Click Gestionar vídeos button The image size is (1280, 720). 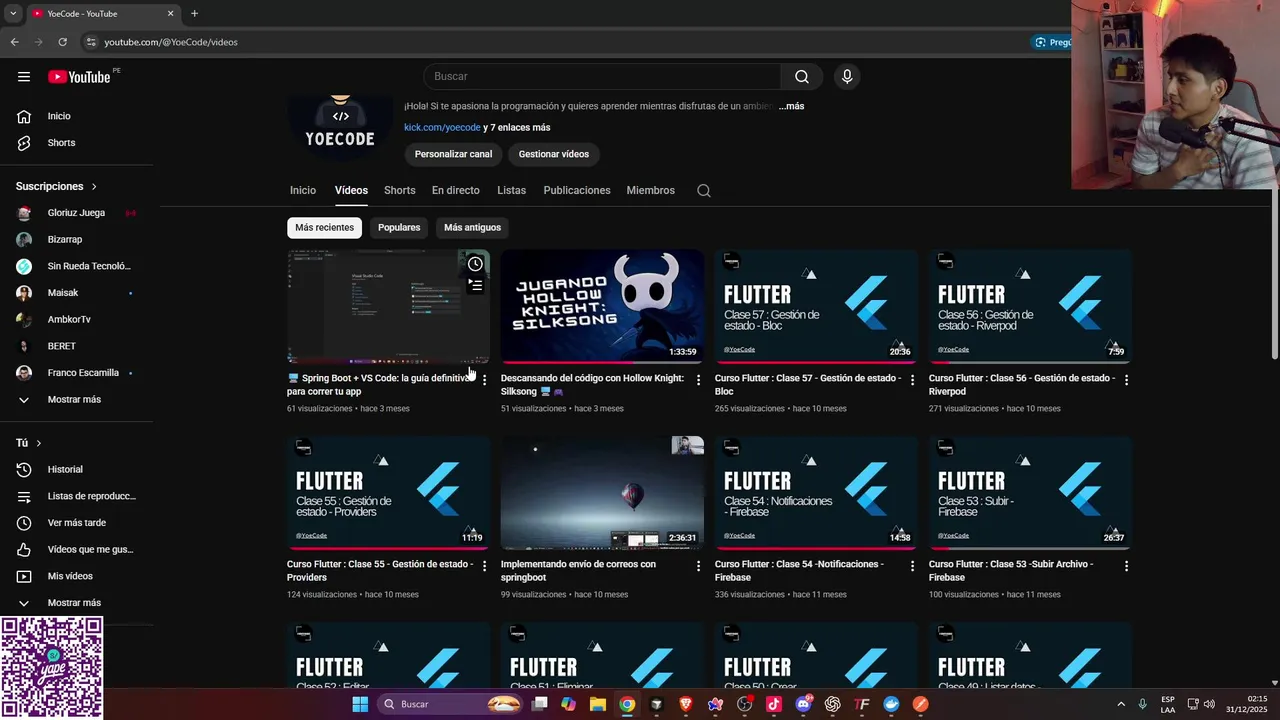point(554,154)
